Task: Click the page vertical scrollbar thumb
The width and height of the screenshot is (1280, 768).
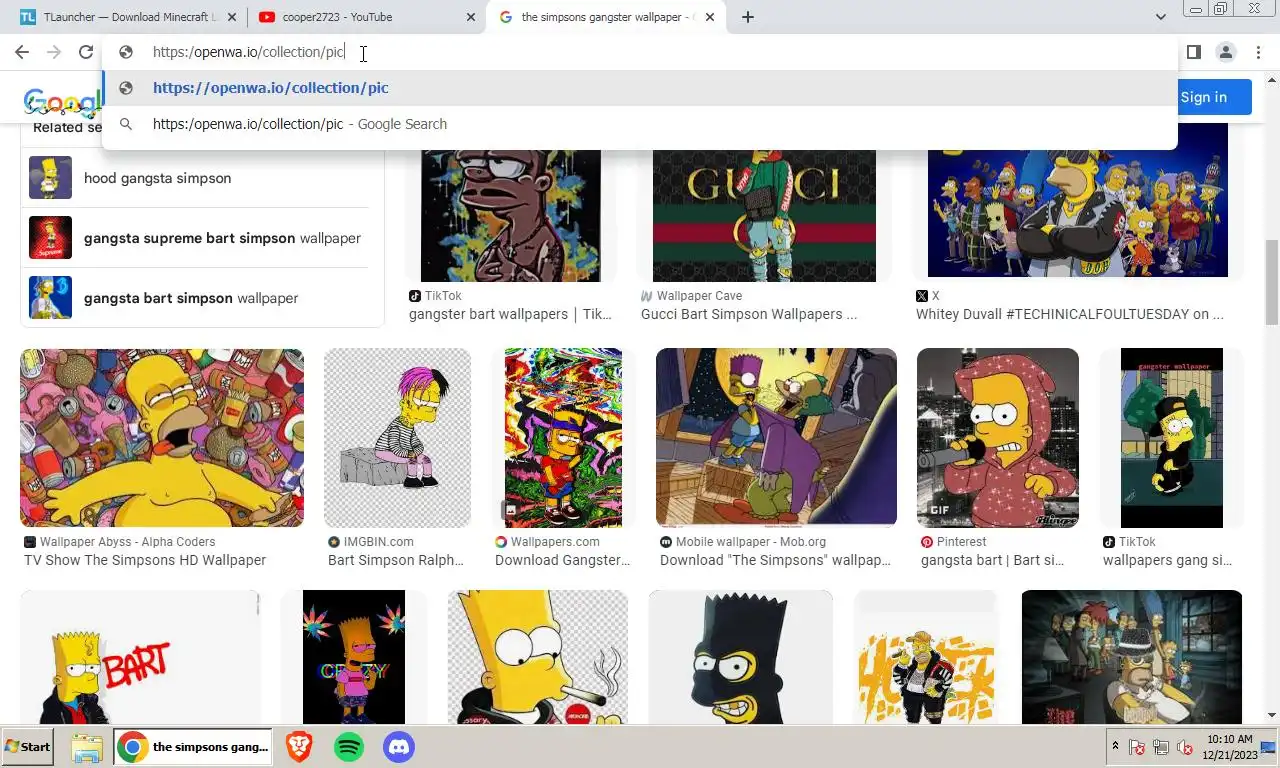Action: coord(1272,282)
